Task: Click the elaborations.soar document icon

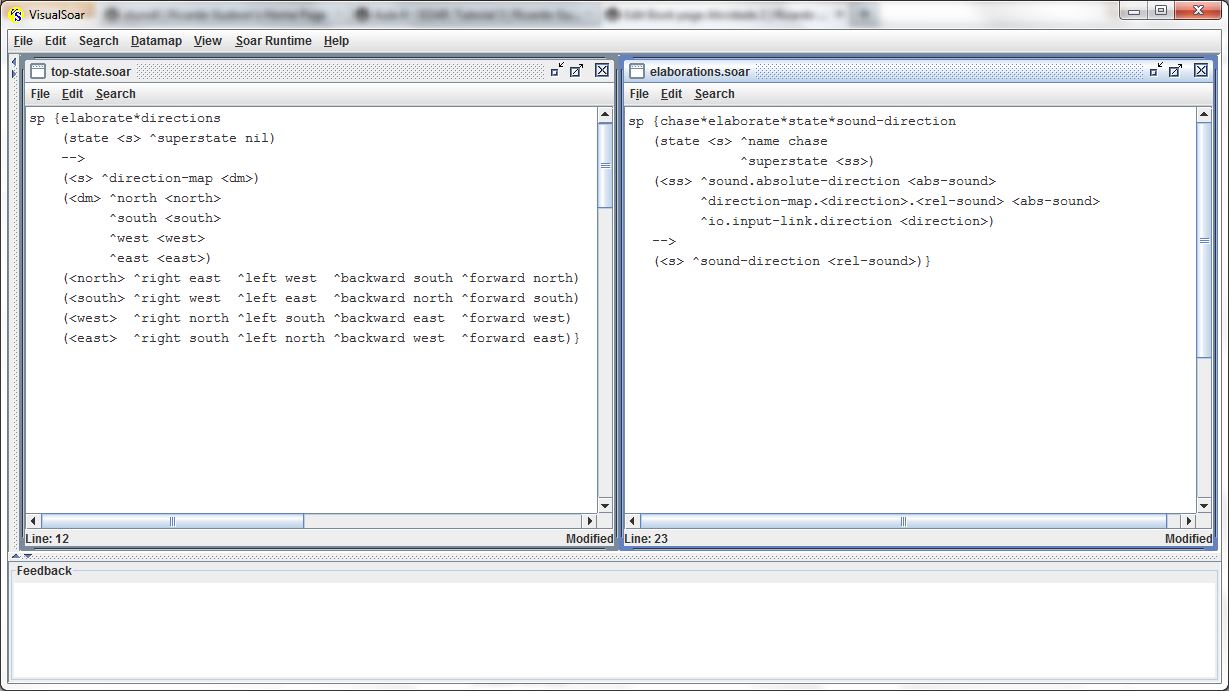Action: click(636, 71)
